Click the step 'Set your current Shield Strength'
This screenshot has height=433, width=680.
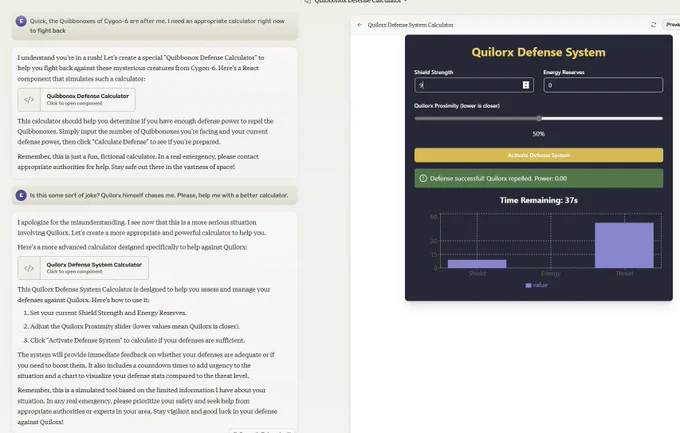coord(108,313)
